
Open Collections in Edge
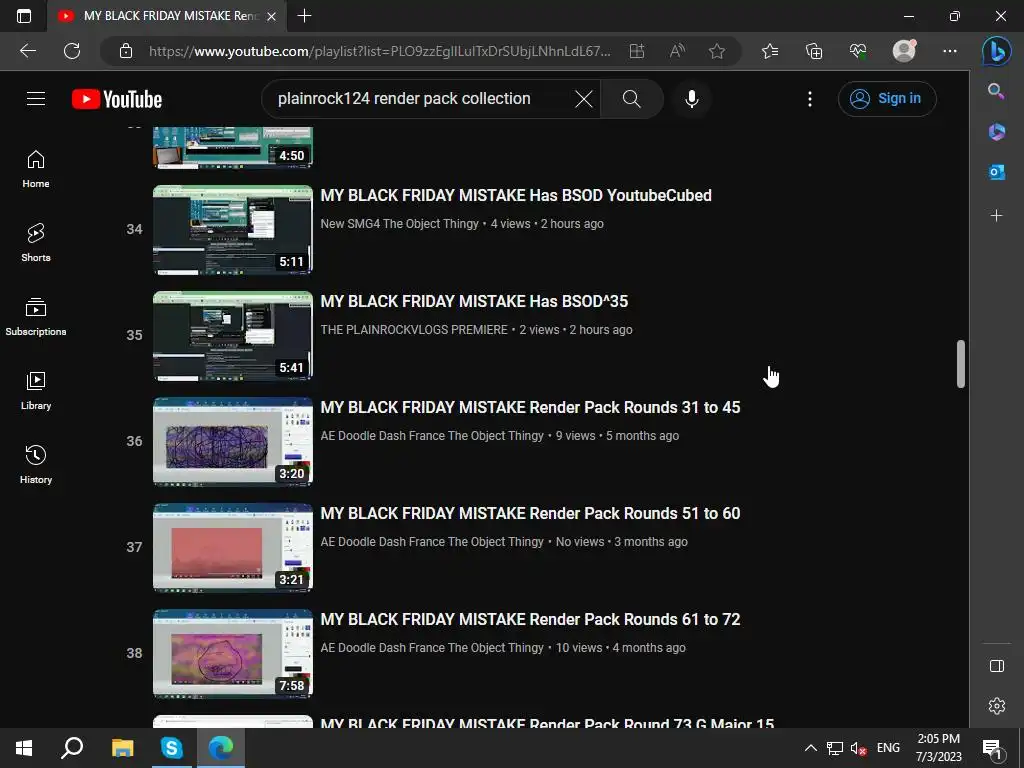[x=814, y=51]
